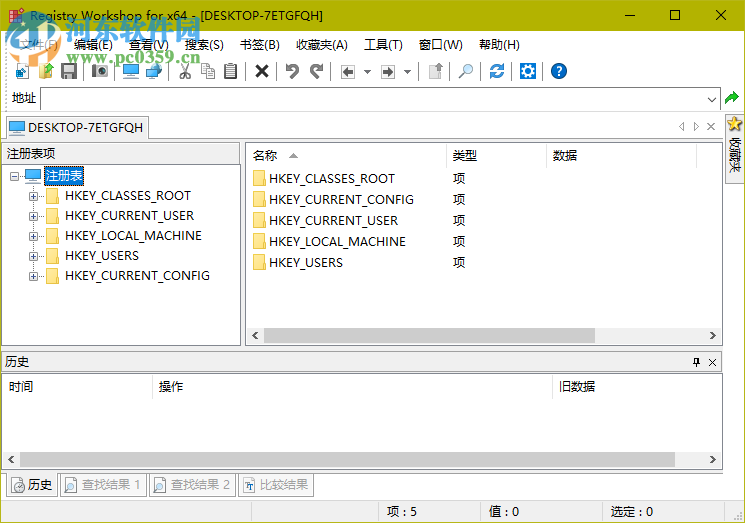The height and width of the screenshot is (523, 745).
Task: Click right arrow of history panel scrollbar
Action: click(x=713, y=459)
